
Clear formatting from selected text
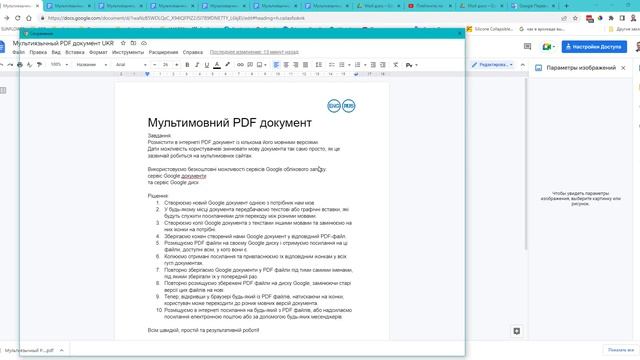tap(396, 64)
